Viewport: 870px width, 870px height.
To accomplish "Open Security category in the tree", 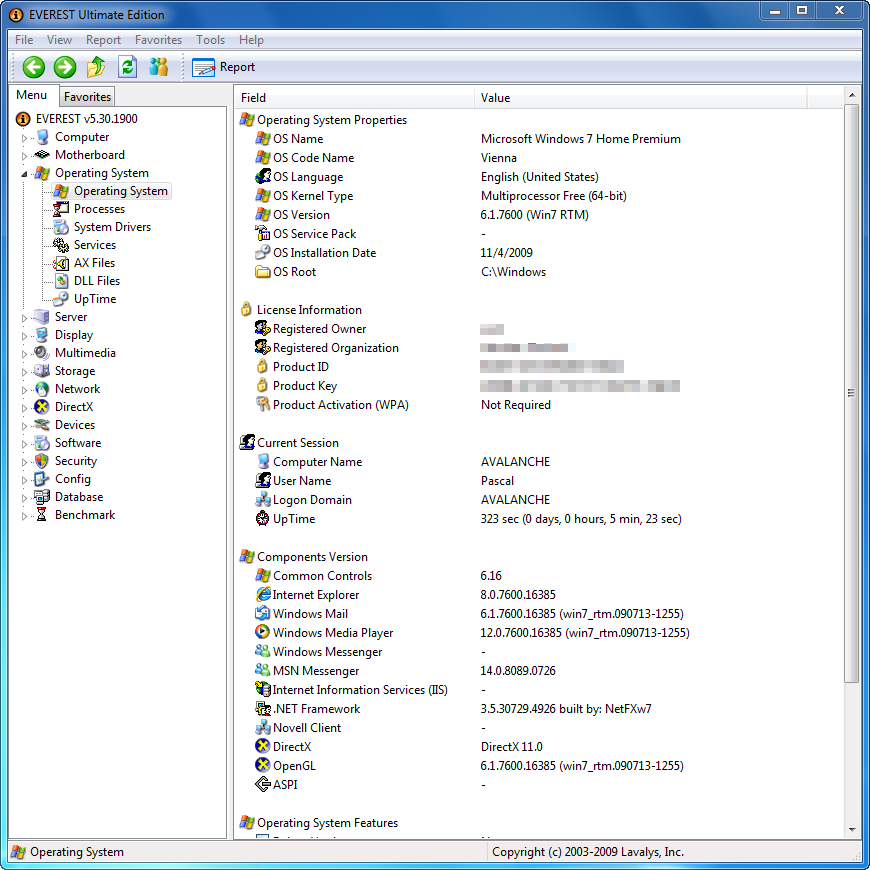I will tap(75, 461).
